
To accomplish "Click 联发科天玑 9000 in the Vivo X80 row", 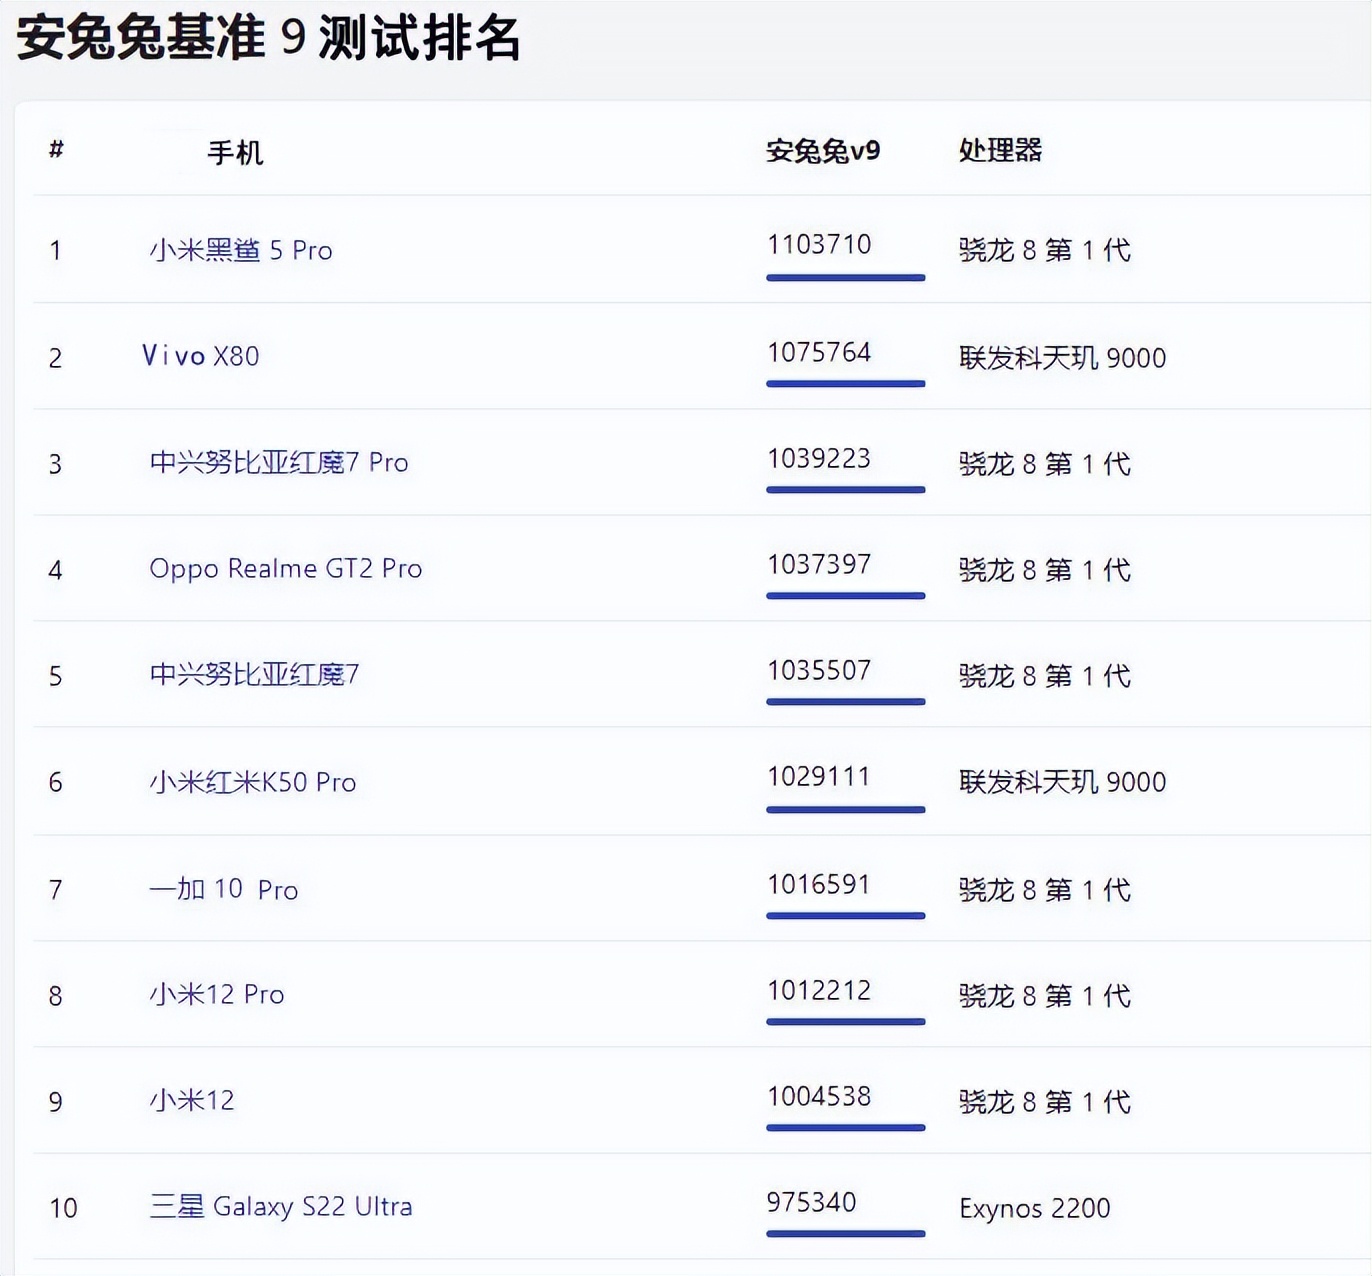I will click(x=1062, y=358).
